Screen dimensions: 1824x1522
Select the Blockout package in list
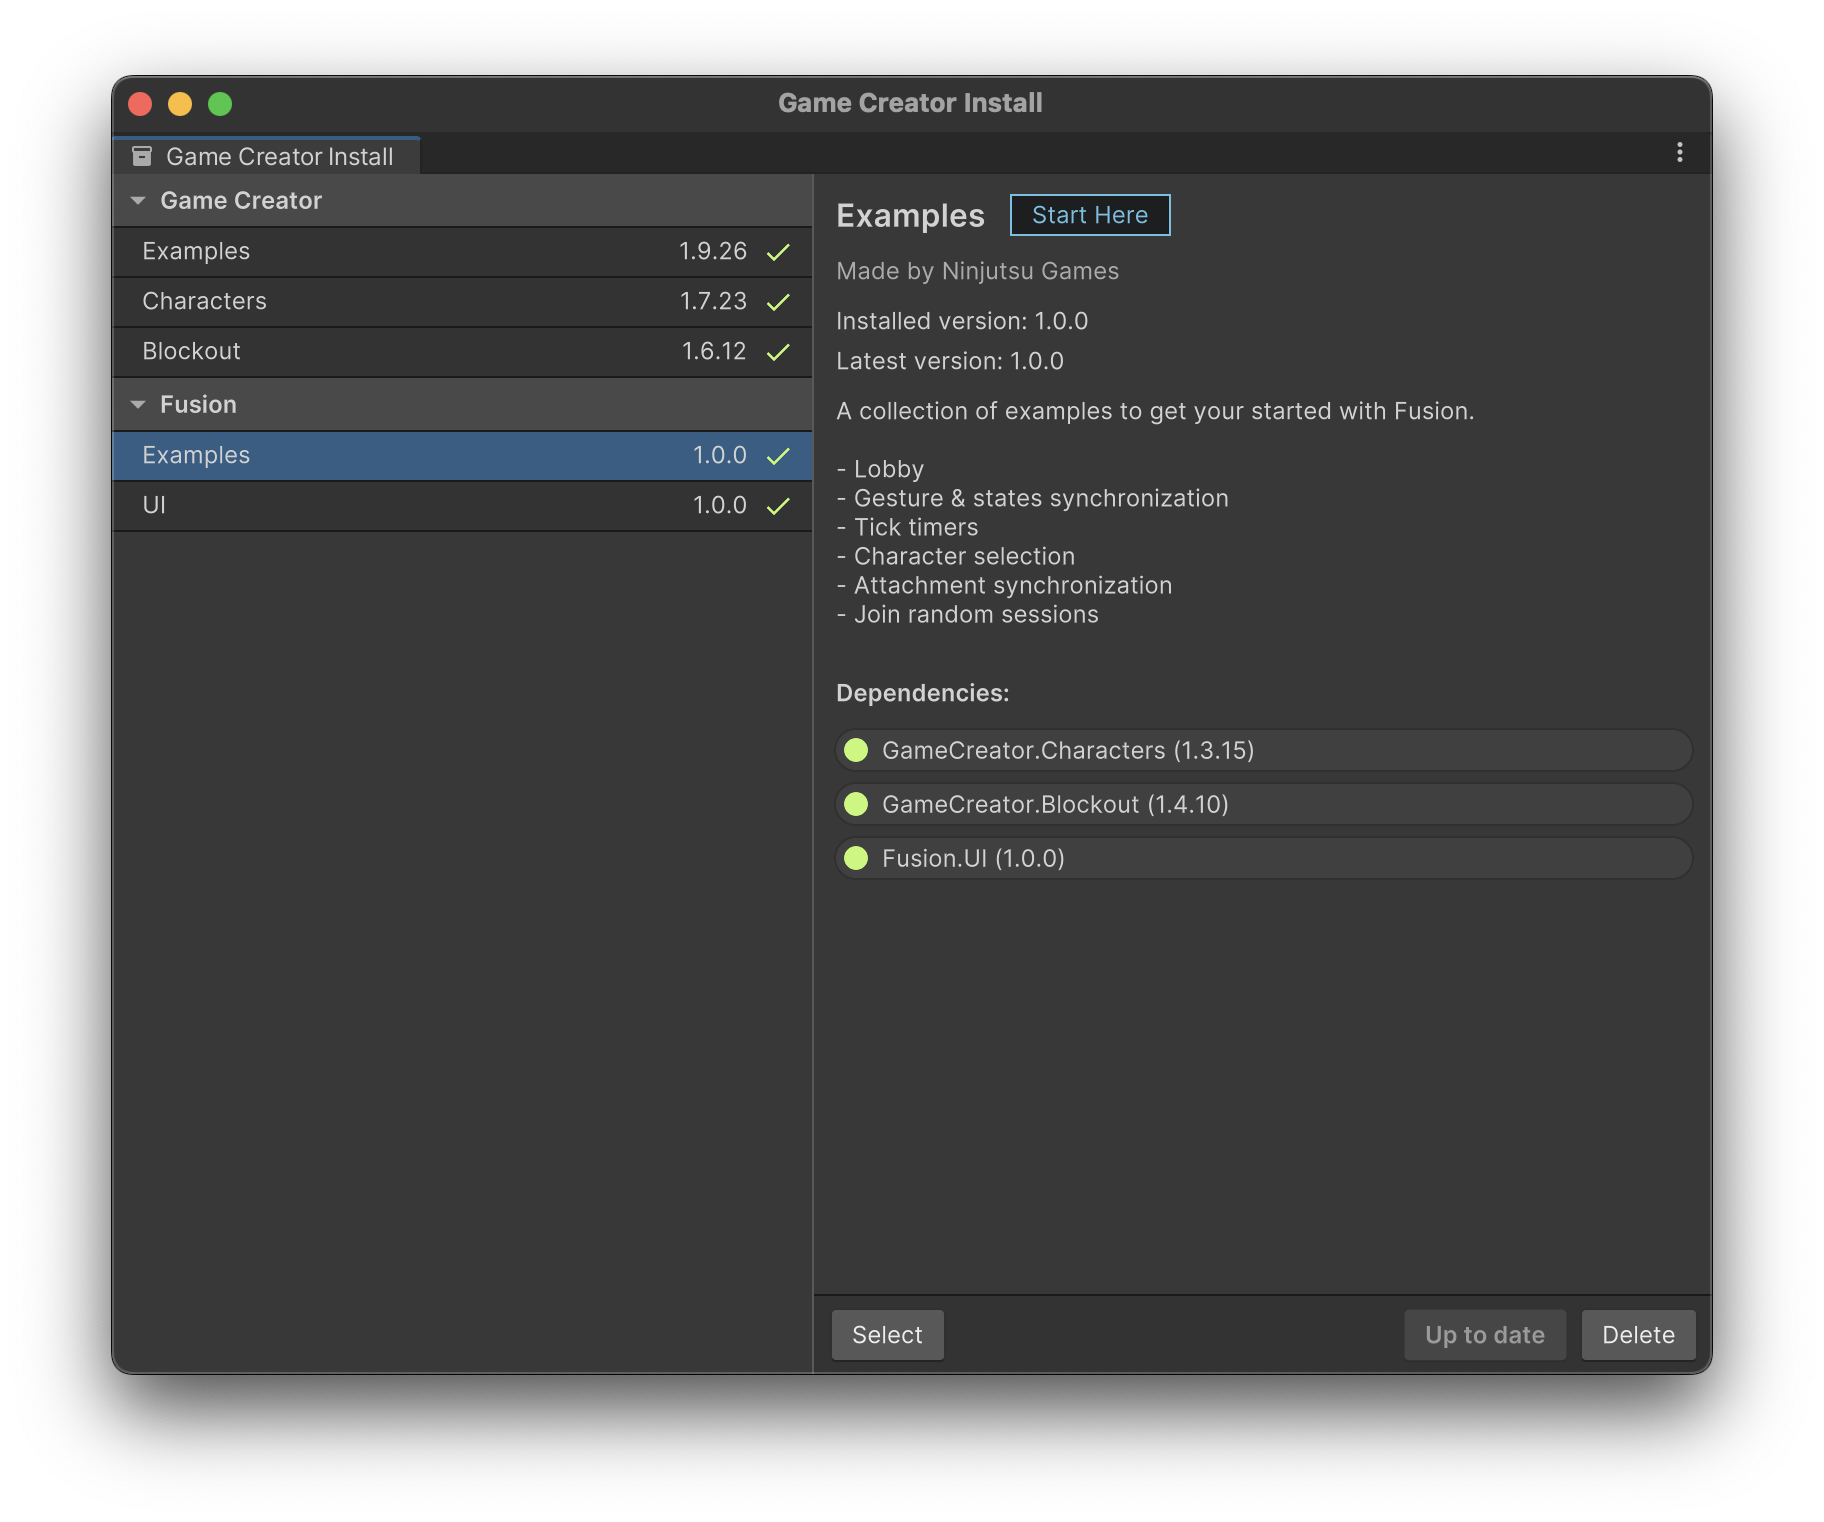pyautogui.click(x=400, y=352)
